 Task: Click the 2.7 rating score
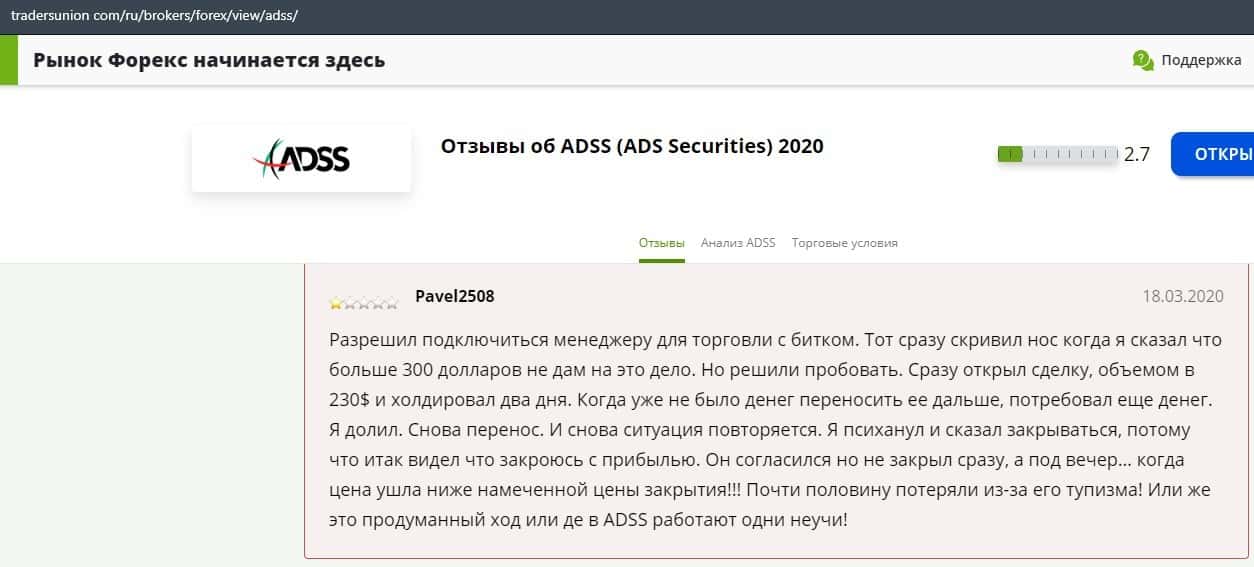click(x=1137, y=154)
